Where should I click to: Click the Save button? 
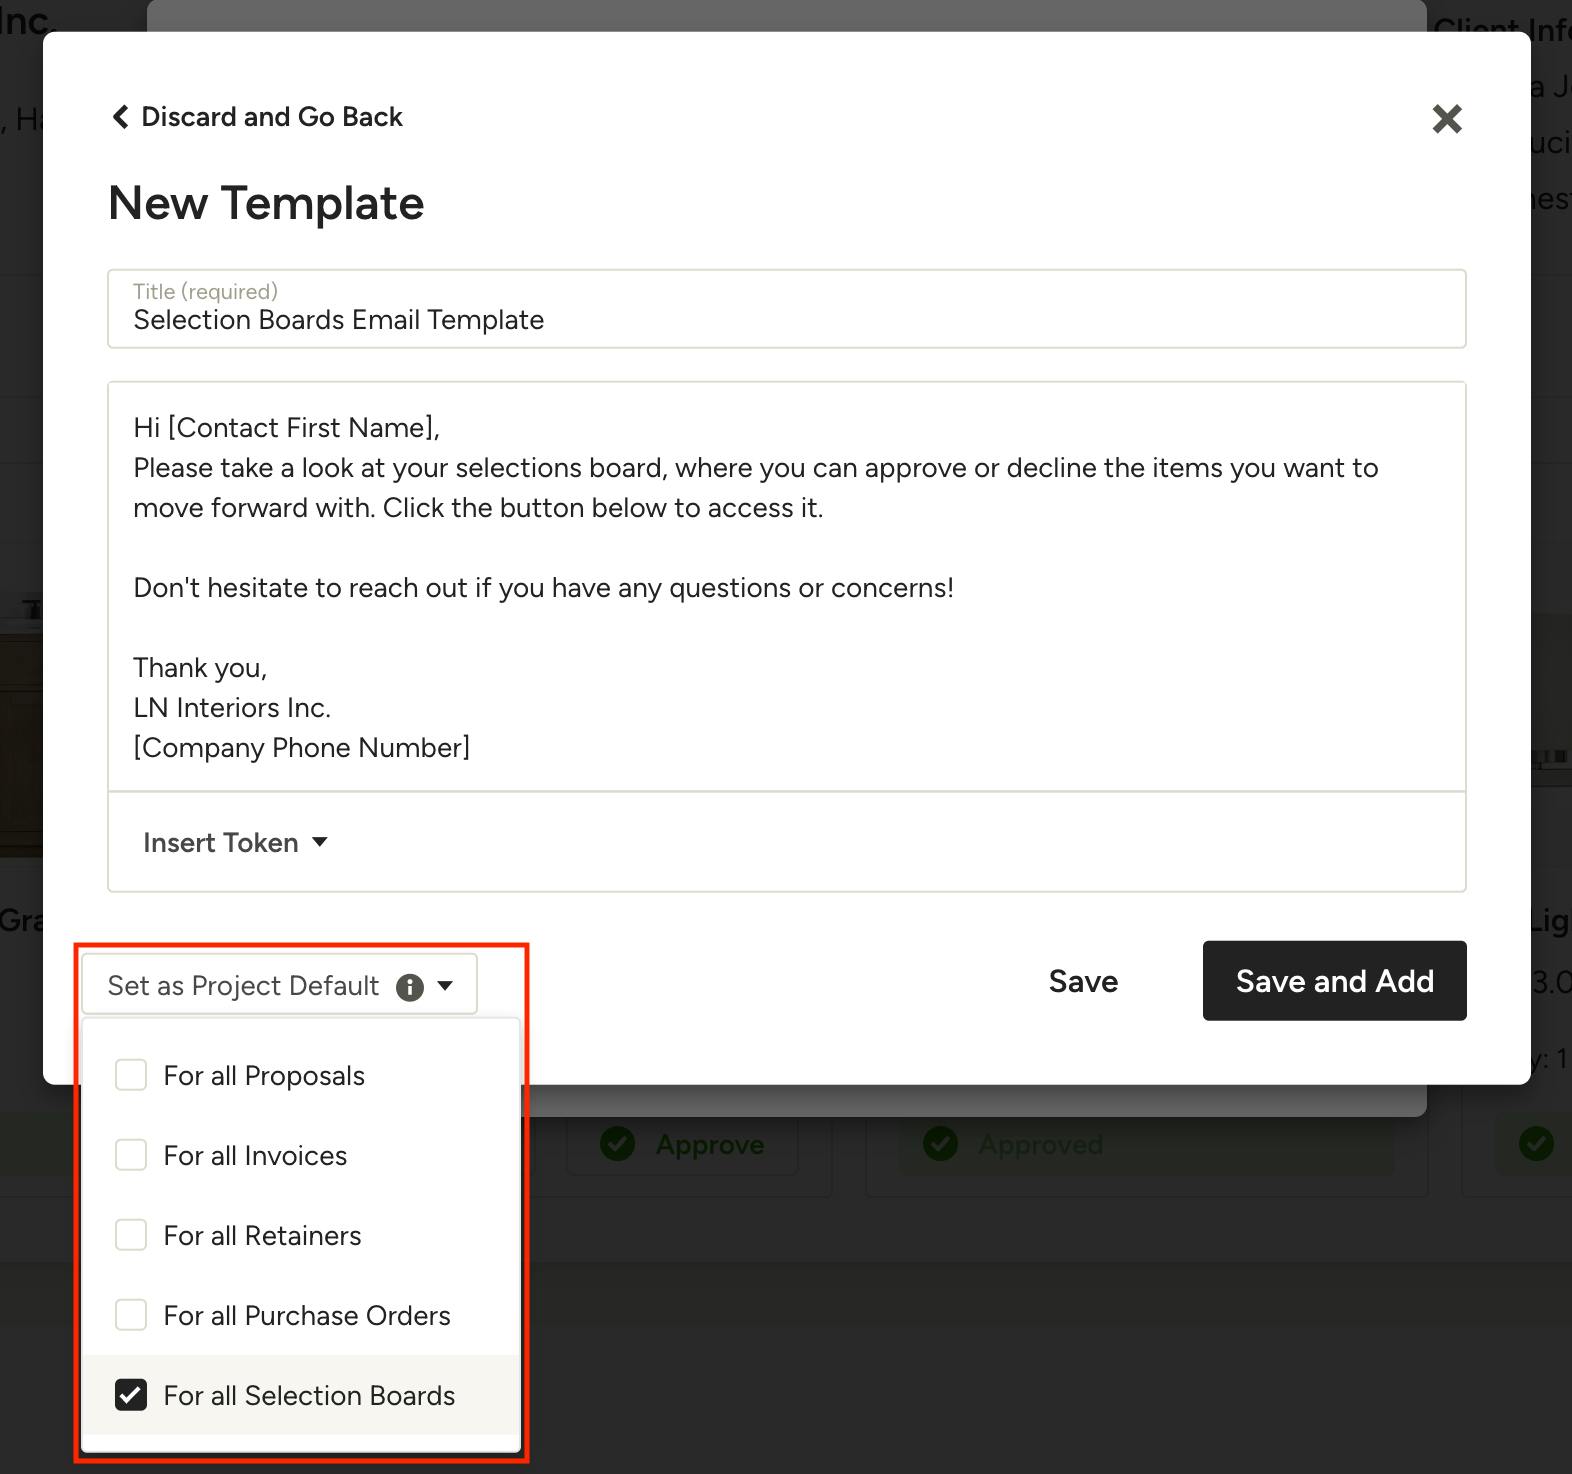(1083, 981)
